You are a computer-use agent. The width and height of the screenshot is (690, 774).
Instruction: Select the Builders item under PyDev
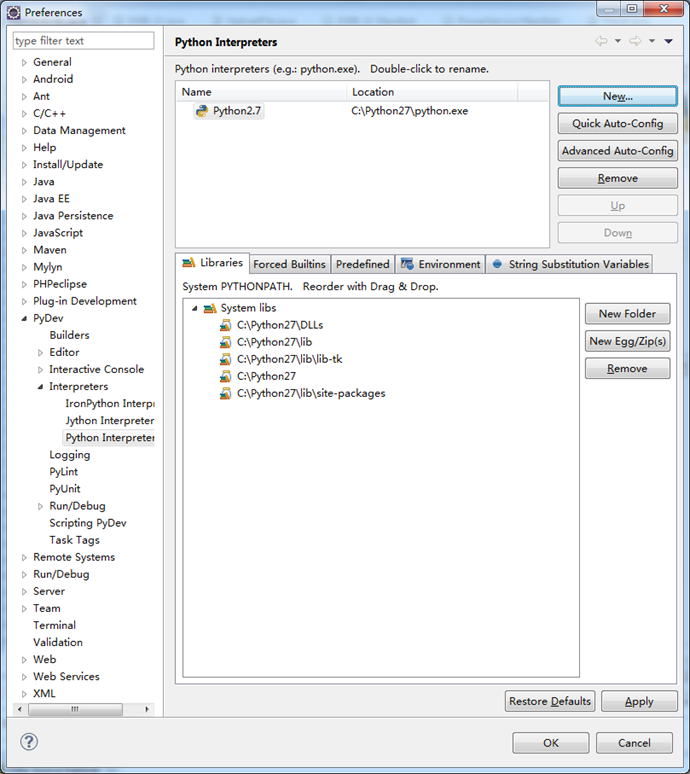pos(69,335)
